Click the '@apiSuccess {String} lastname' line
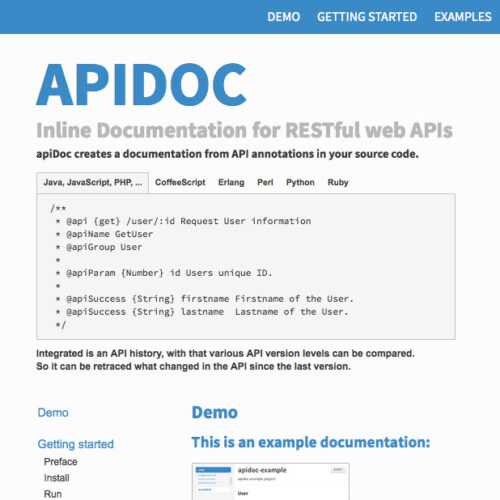This screenshot has width=500, height=500. (202, 312)
